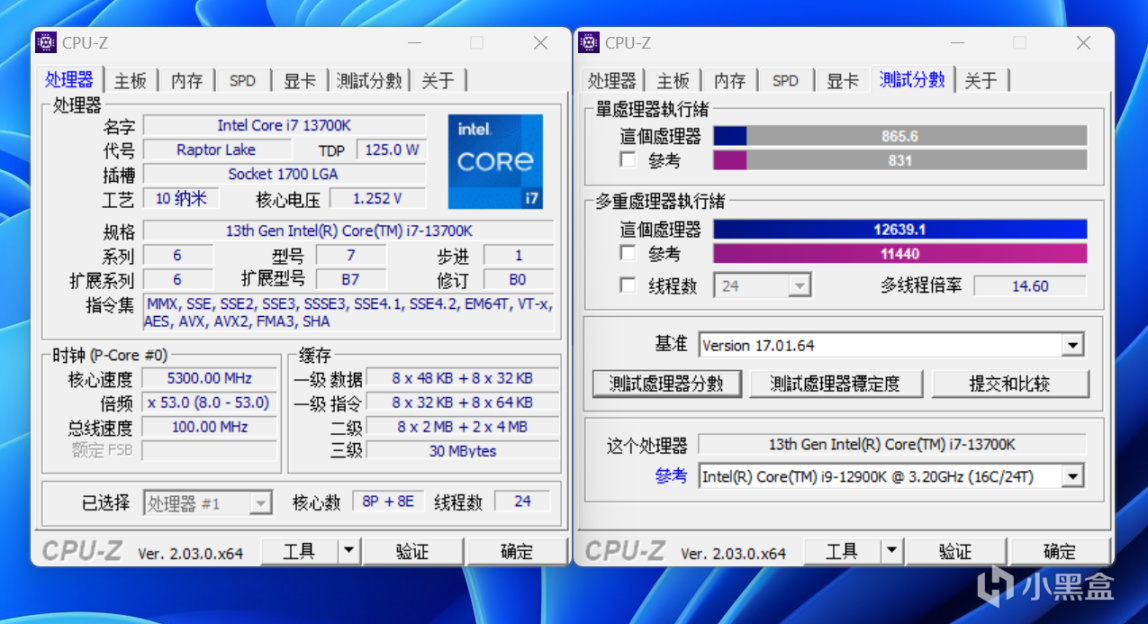Image resolution: width=1148 pixels, height=624 pixels.
Task: Click 确定 button in right window
Action: click(x=1059, y=551)
